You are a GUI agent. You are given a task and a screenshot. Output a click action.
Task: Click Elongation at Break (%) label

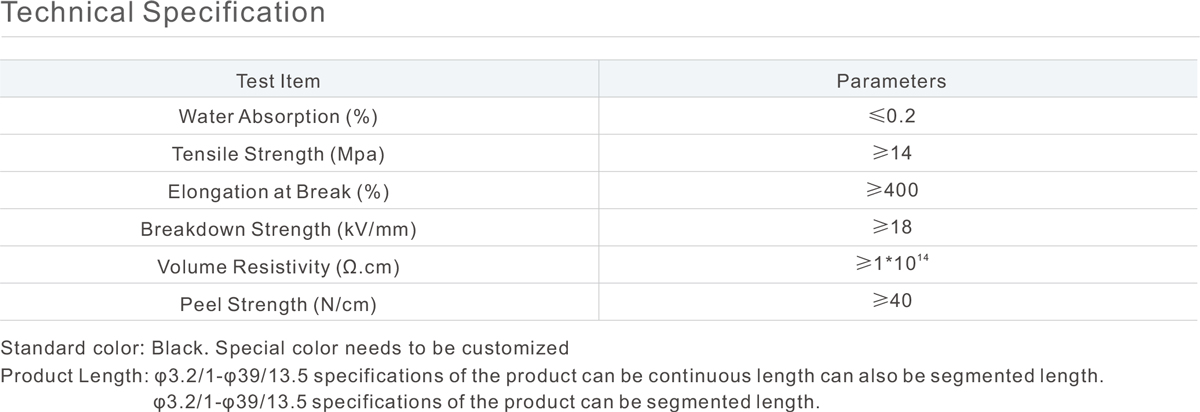pyautogui.click(x=278, y=192)
